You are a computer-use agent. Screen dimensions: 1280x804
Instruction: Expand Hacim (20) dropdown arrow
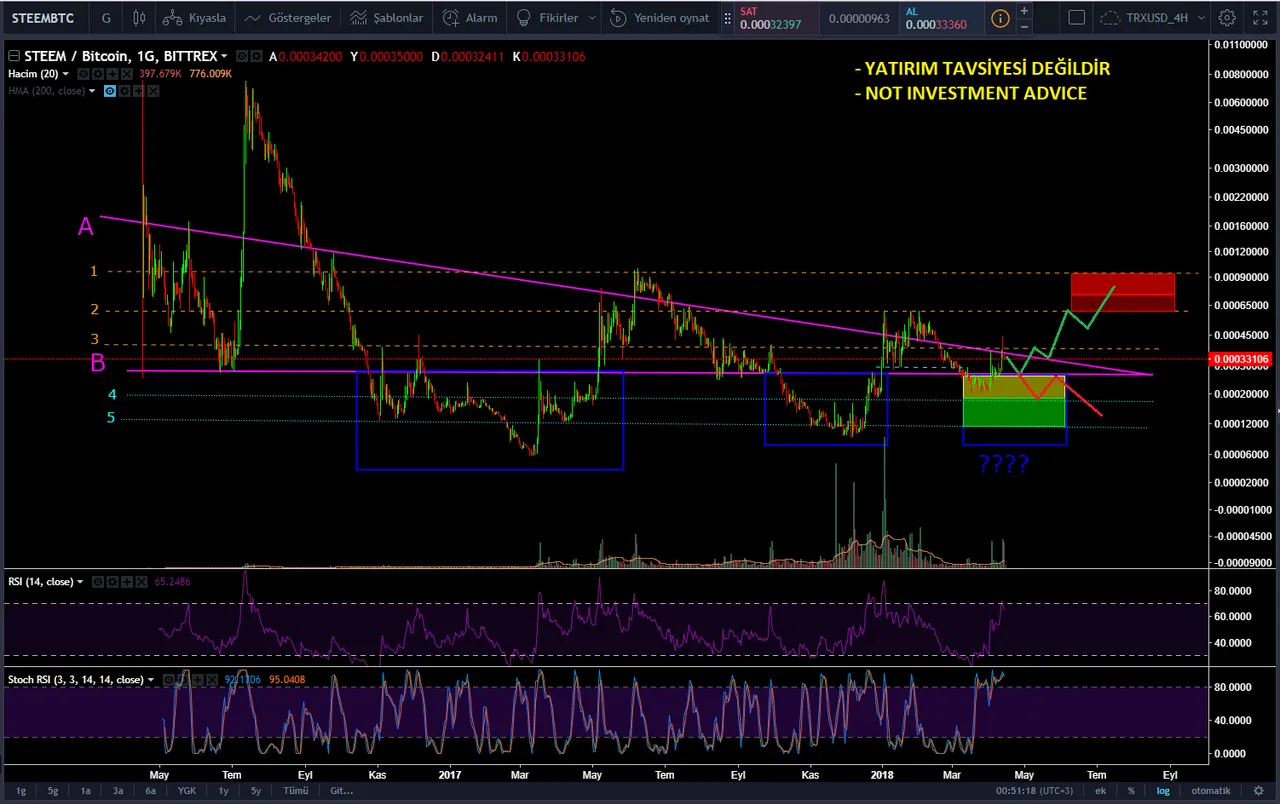click(x=66, y=74)
